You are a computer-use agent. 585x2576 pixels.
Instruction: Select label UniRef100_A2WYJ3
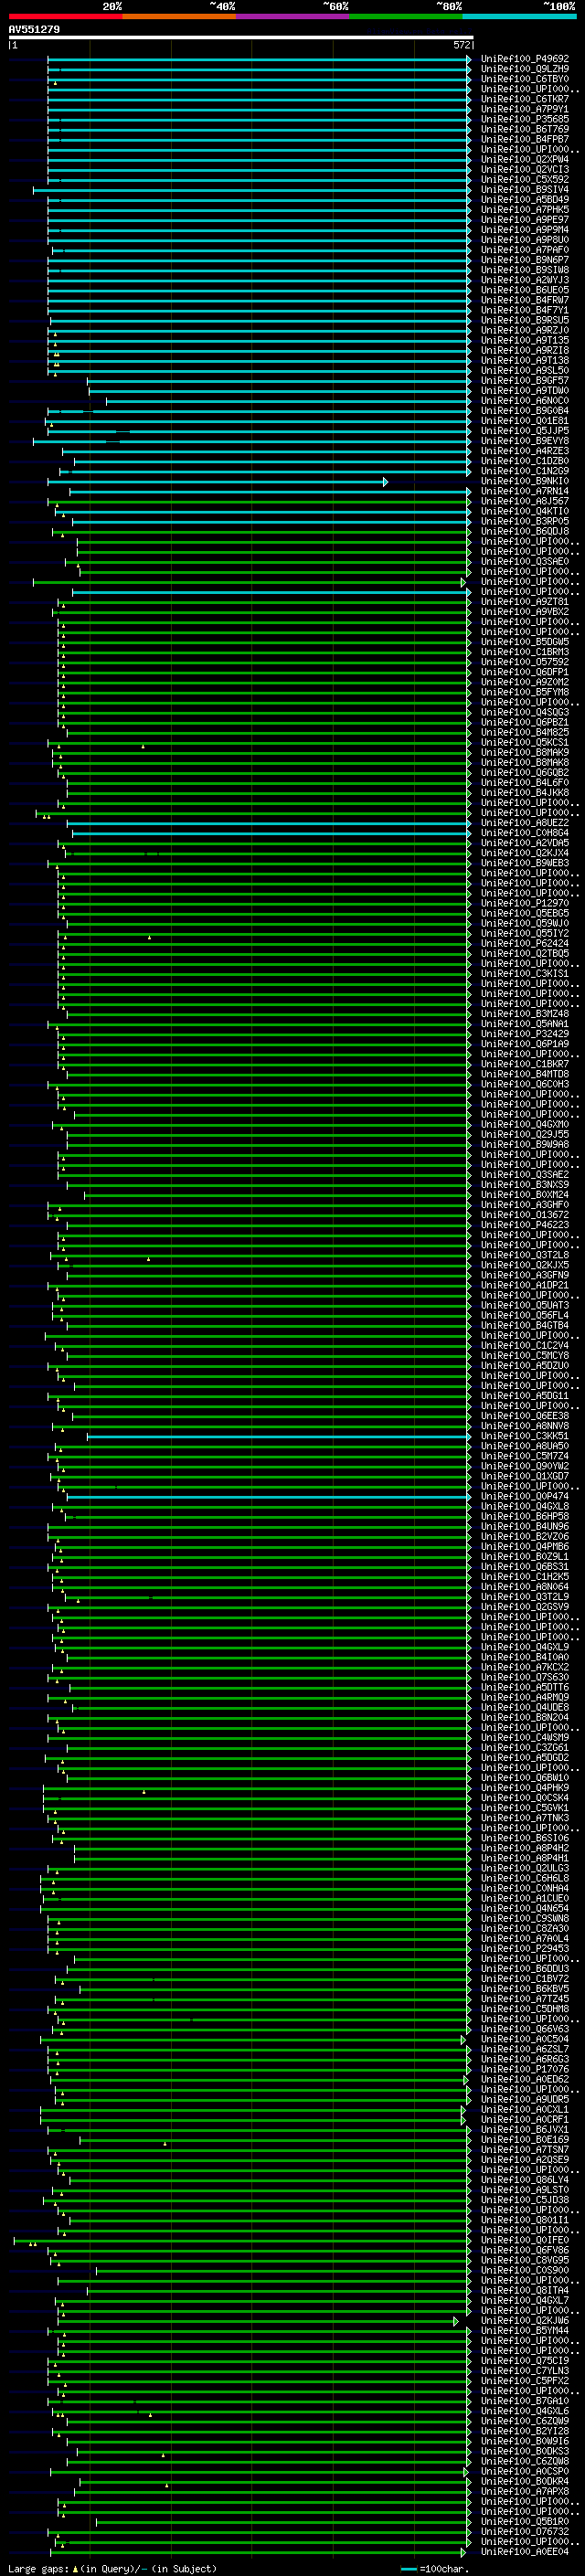coord(525,280)
